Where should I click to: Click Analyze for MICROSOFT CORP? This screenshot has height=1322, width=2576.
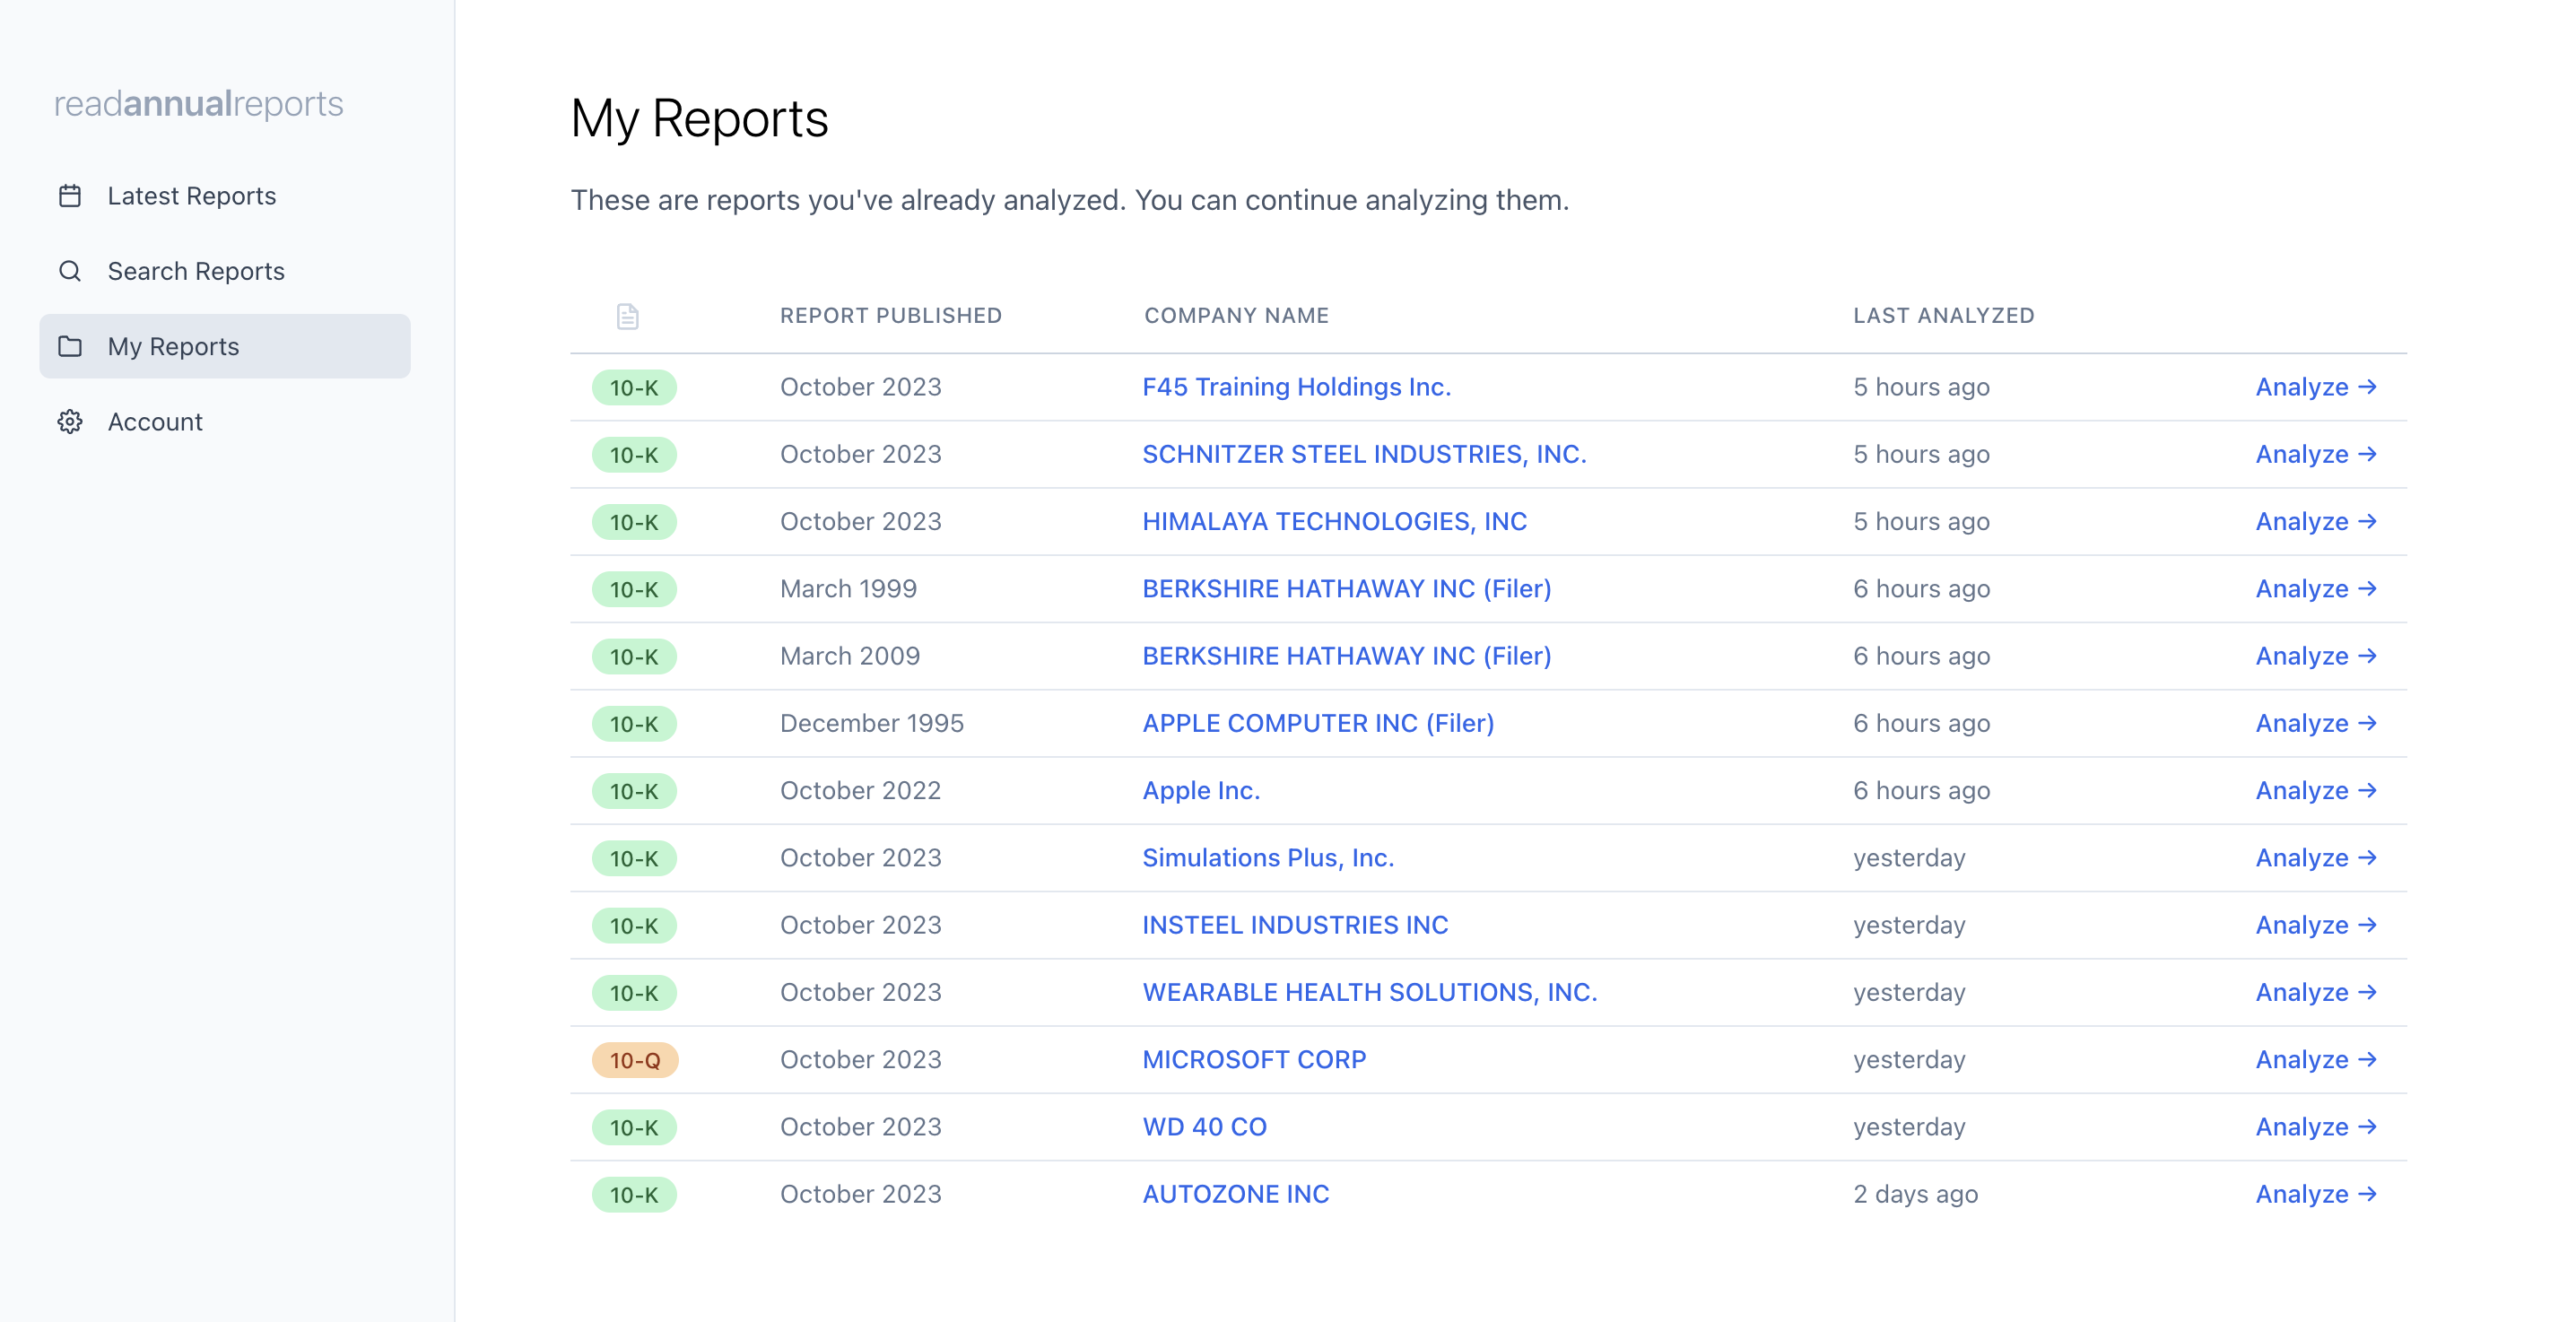click(x=2315, y=1060)
